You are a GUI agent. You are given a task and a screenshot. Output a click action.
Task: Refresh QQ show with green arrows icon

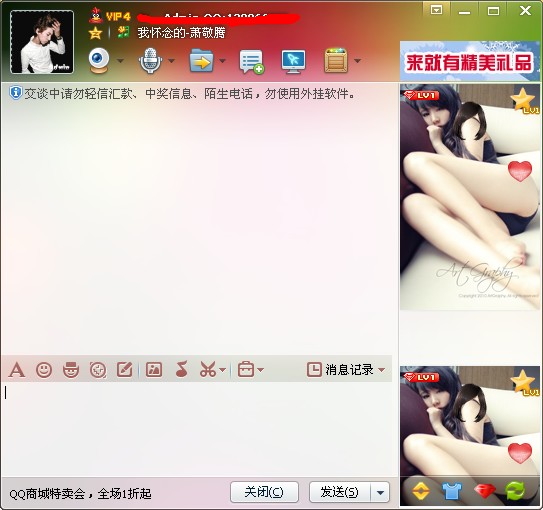coord(516,491)
